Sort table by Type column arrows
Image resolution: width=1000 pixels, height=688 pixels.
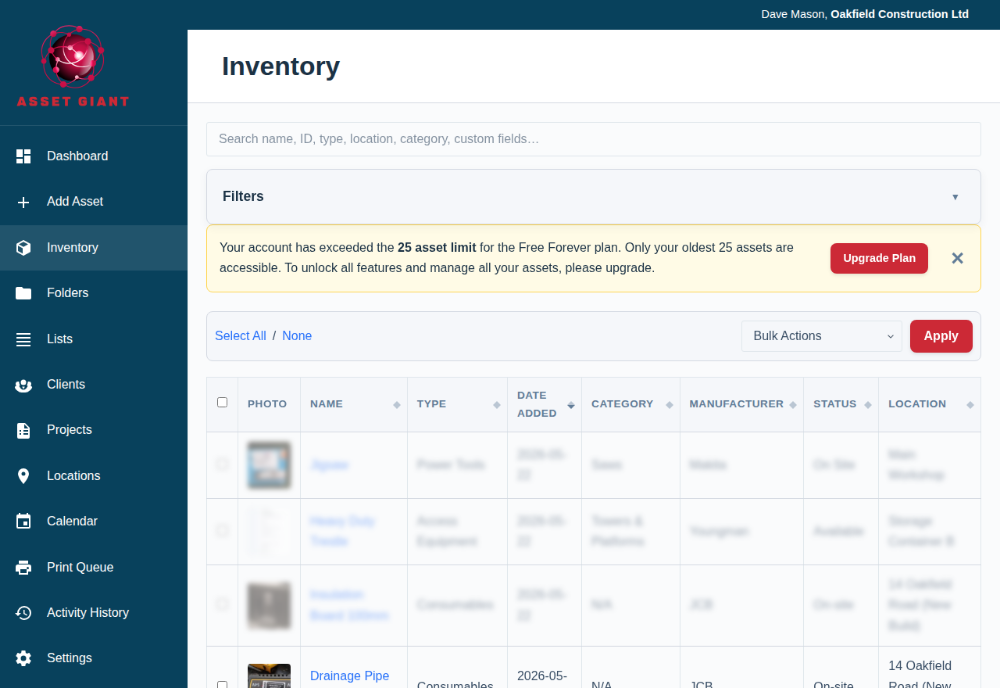coord(497,405)
